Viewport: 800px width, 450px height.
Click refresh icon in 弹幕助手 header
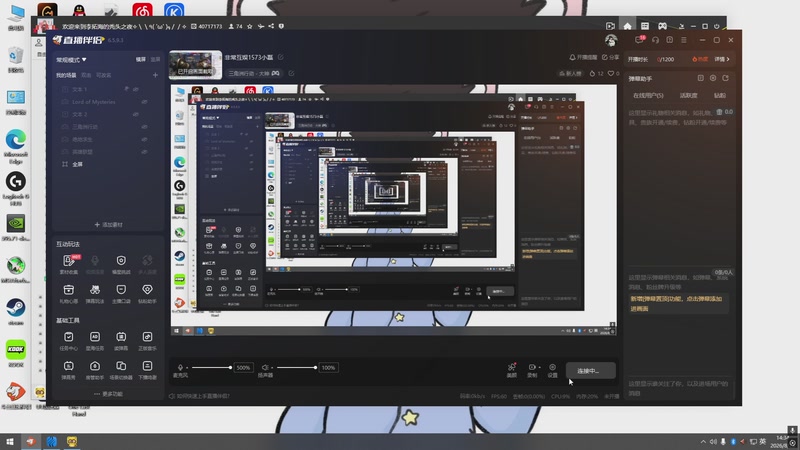726,78
